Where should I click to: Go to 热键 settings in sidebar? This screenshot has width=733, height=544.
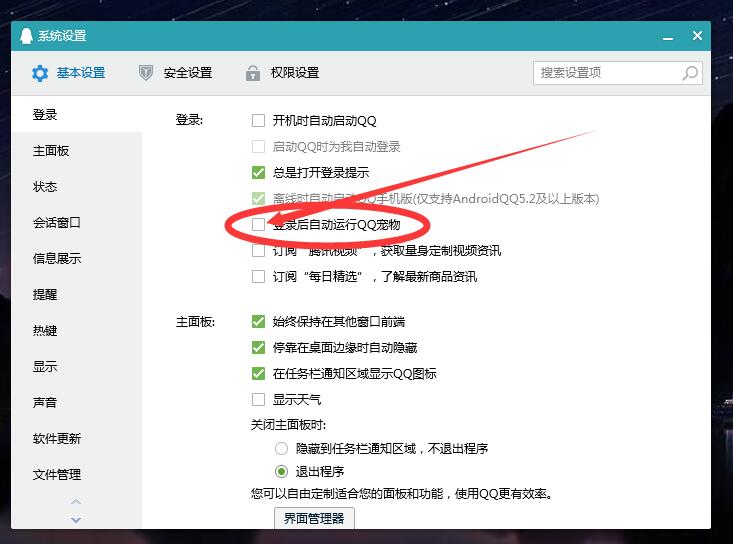click(x=45, y=331)
